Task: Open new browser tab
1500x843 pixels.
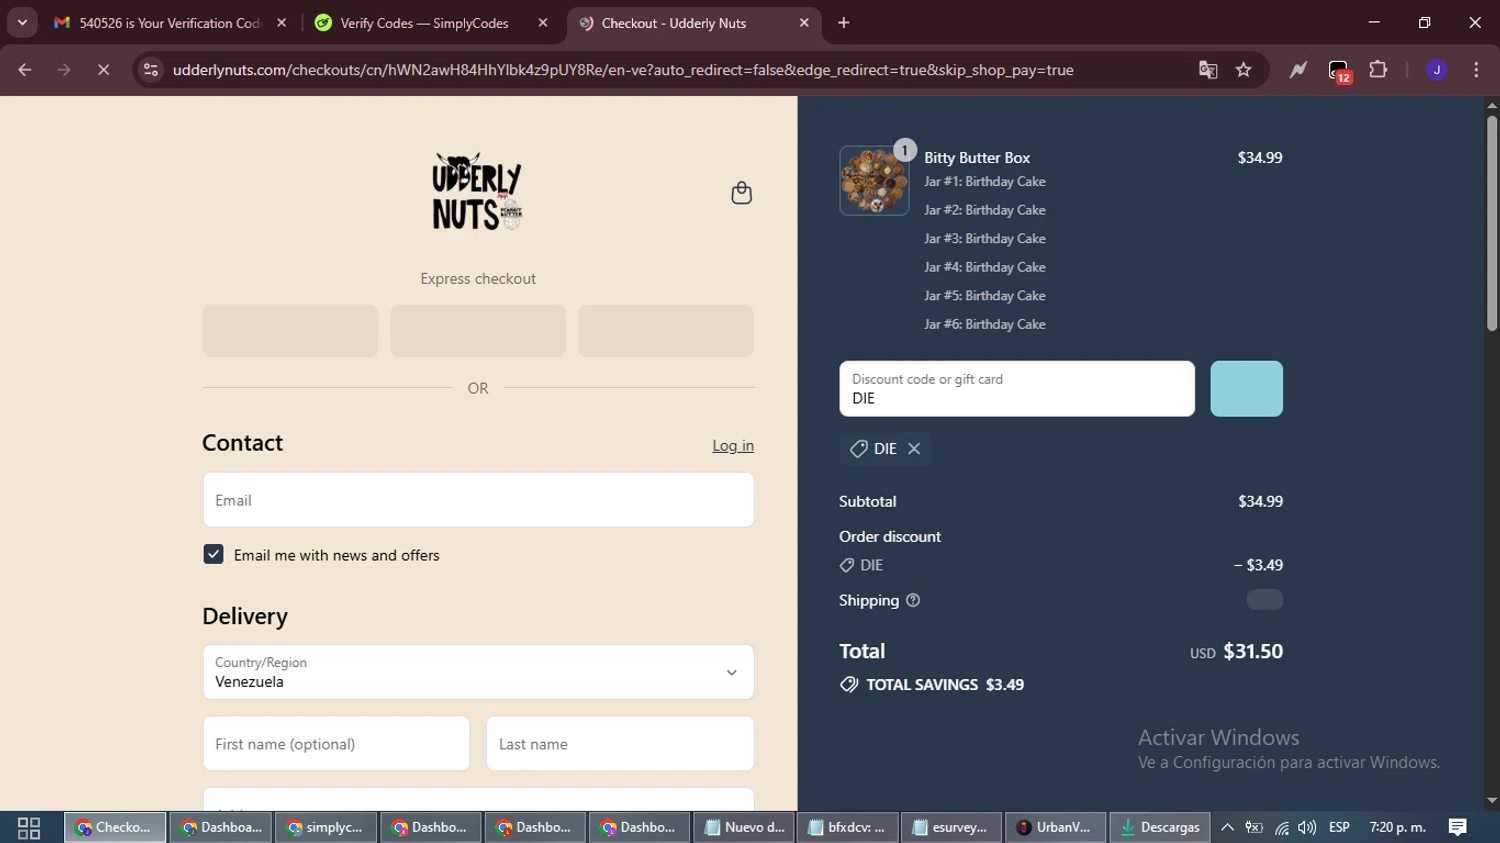Action: (844, 23)
